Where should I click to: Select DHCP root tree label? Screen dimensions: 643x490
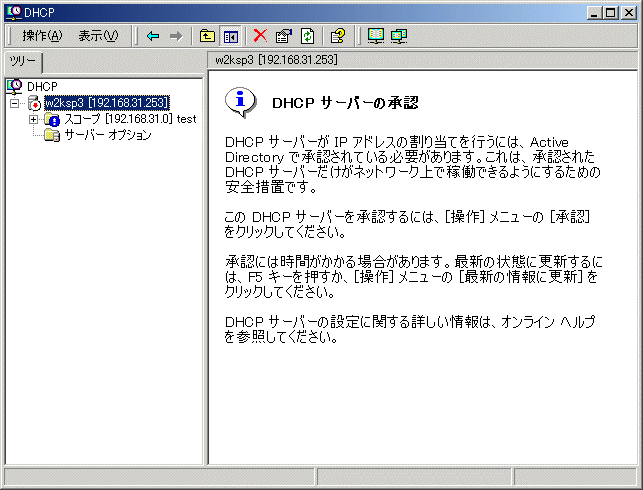(x=42, y=87)
